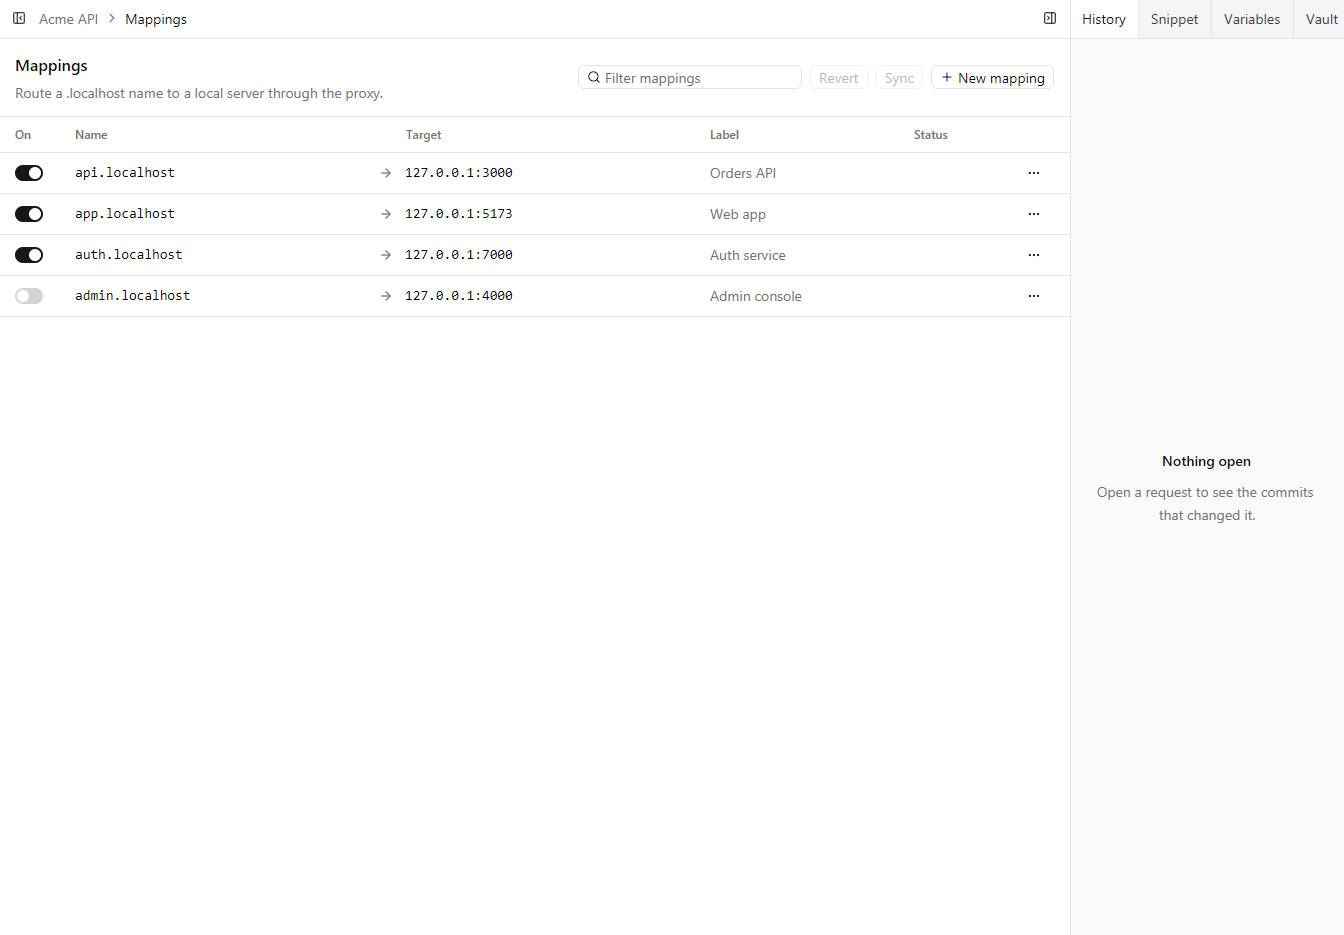Image resolution: width=1344 pixels, height=935 pixels.
Task: Click target 127.0.0.1:4000
Action: click(x=459, y=296)
